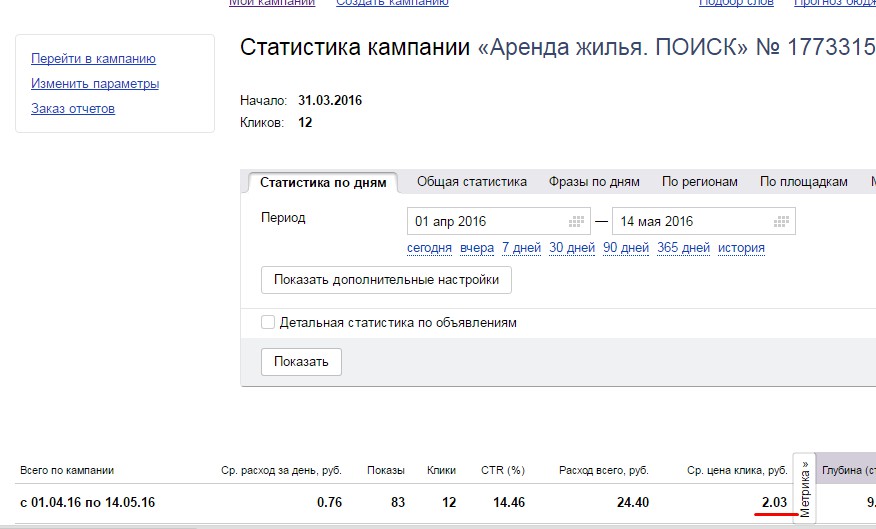Set period to вчера
This screenshot has width=876, height=529.
tap(477, 248)
